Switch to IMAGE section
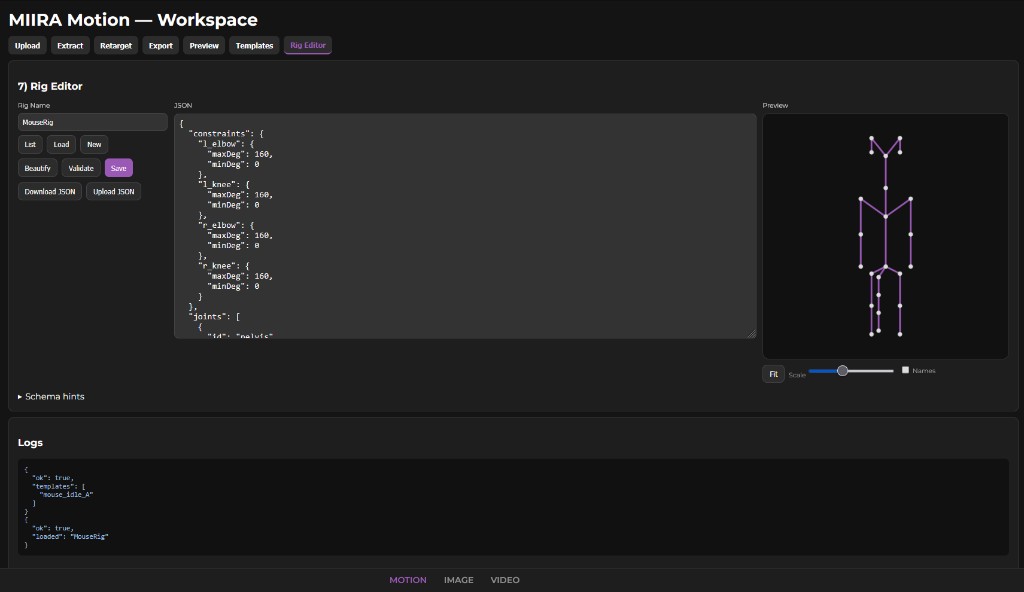Viewport: 1024px width, 592px height. 458,580
